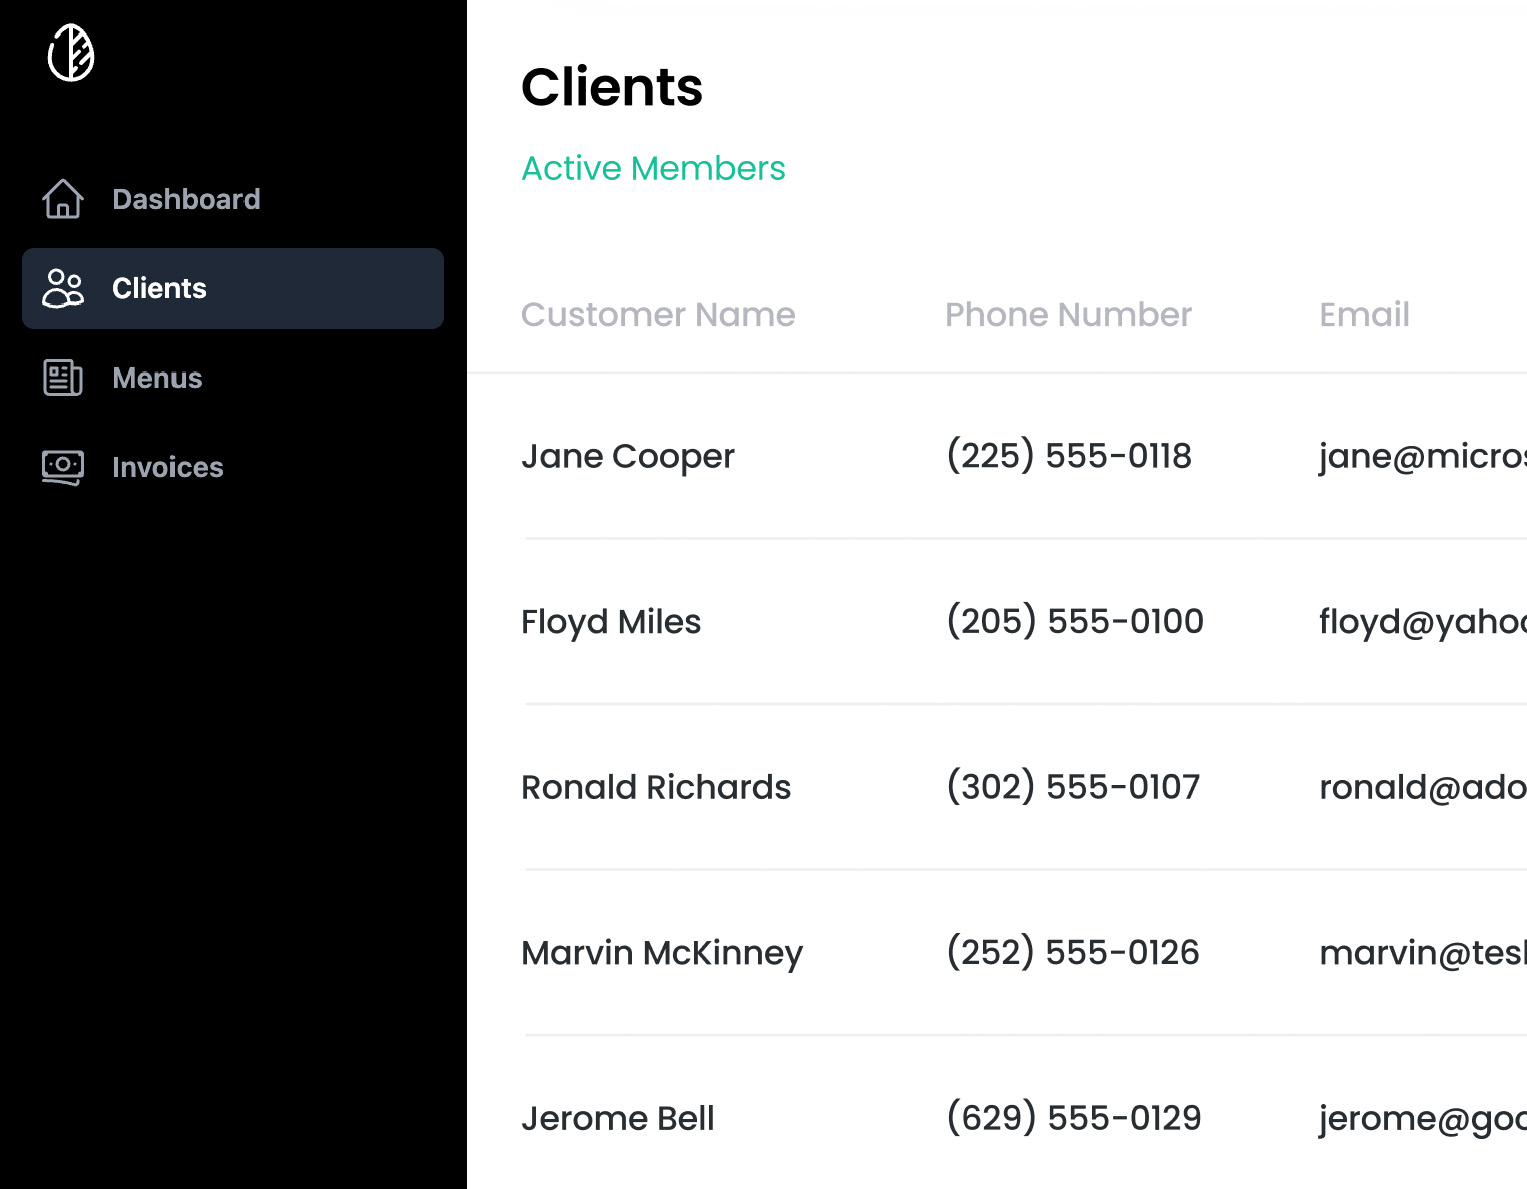Open the Dashboard menu item
The image size is (1527, 1189).
pyautogui.click(x=233, y=199)
